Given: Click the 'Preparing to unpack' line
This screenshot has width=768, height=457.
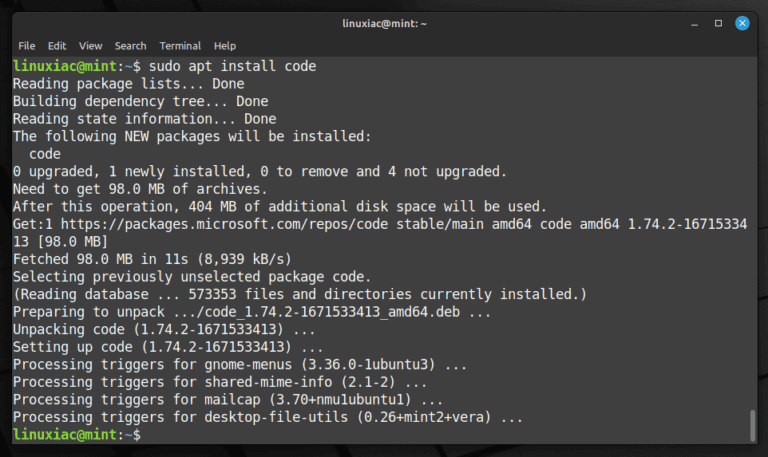Looking at the screenshot, I should pyautogui.click(x=252, y=312).
